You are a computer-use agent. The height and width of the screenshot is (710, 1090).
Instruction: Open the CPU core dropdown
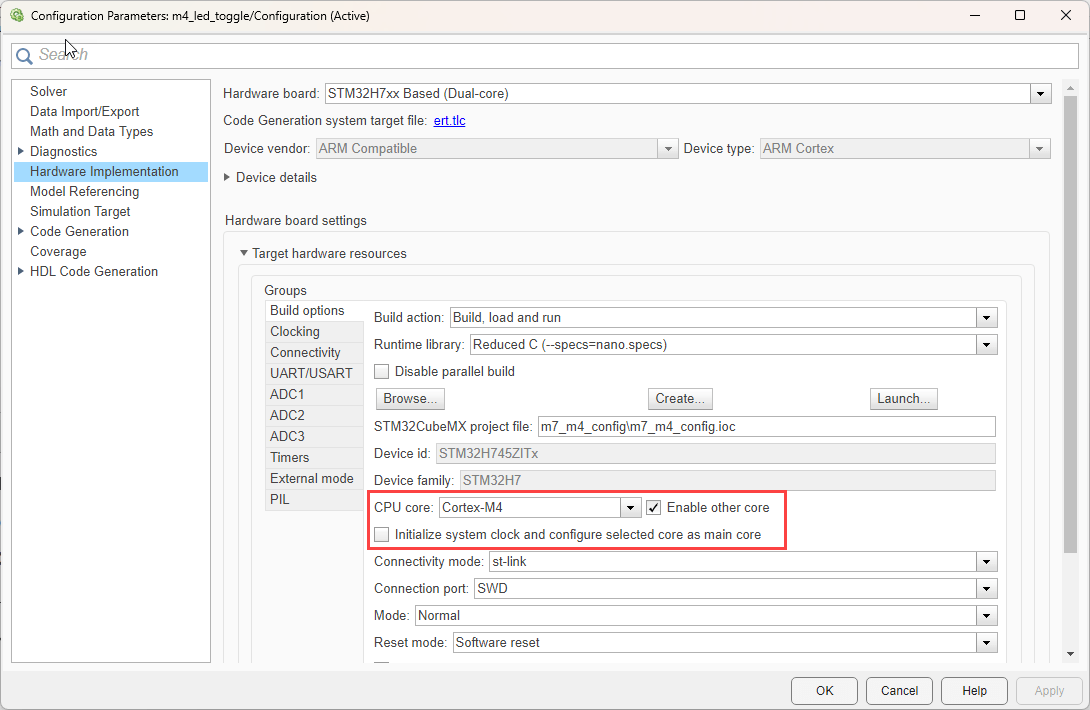click(x=629, y=507)
